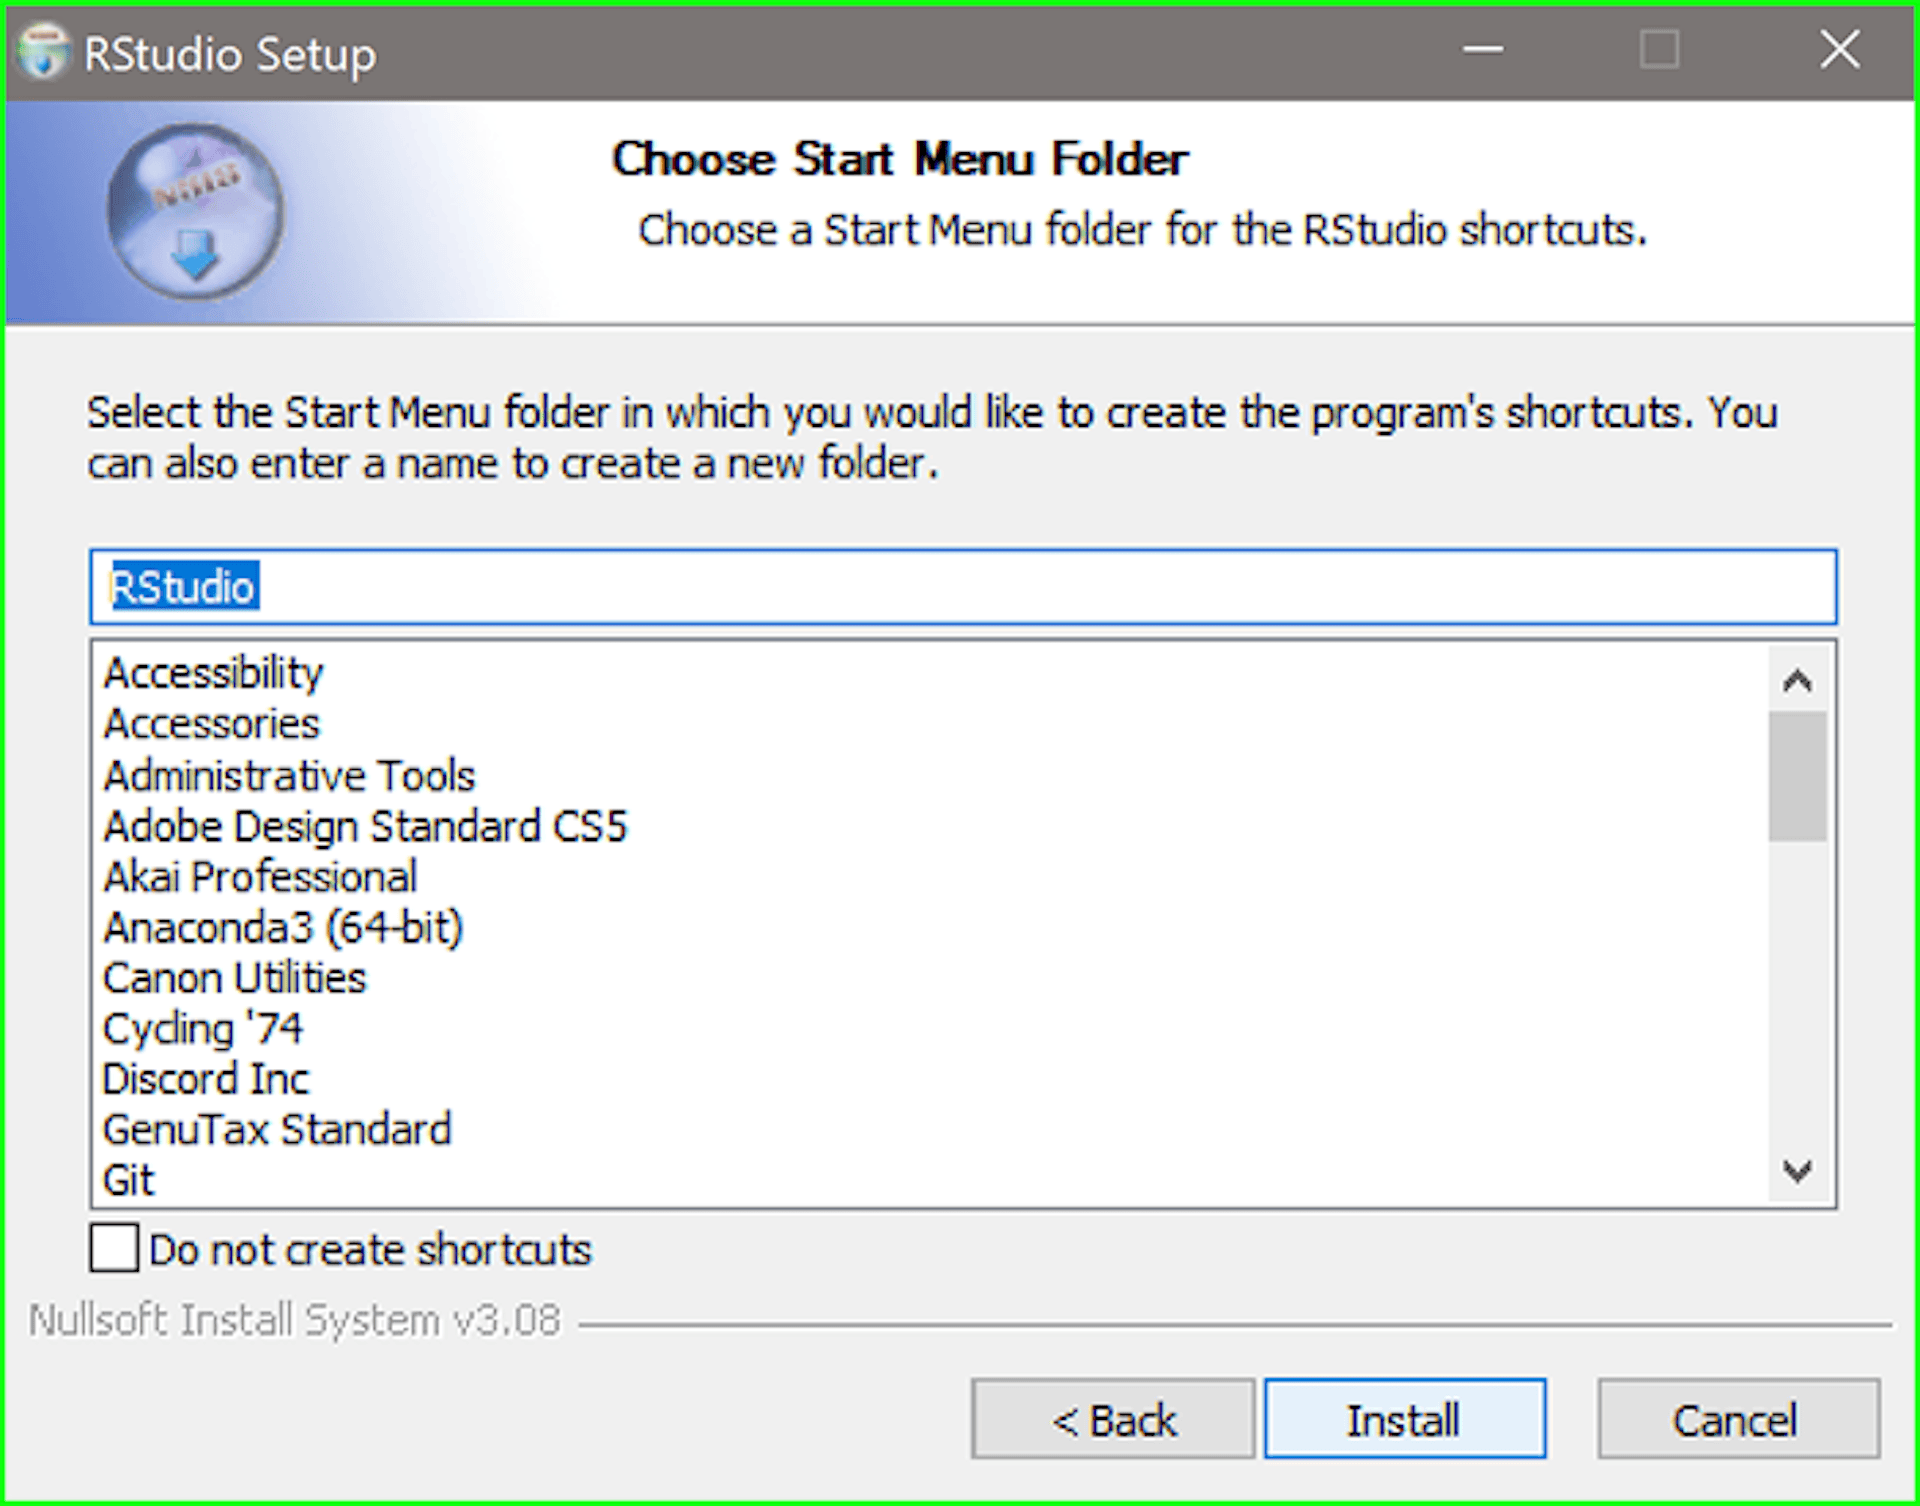Screen dimensions: 1920x1506
Task: Select the Accessories folder
Action: (x=210, y=723)
